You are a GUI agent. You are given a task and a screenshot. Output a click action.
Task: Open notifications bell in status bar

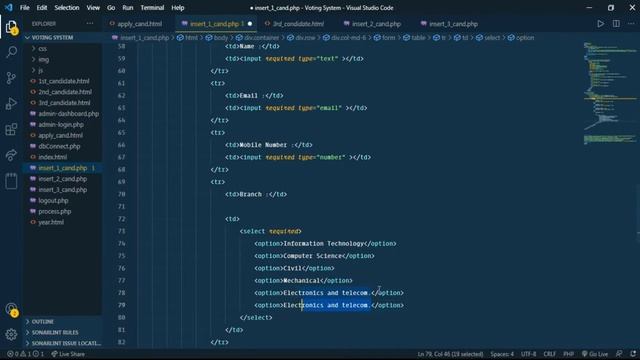(633, 354)
